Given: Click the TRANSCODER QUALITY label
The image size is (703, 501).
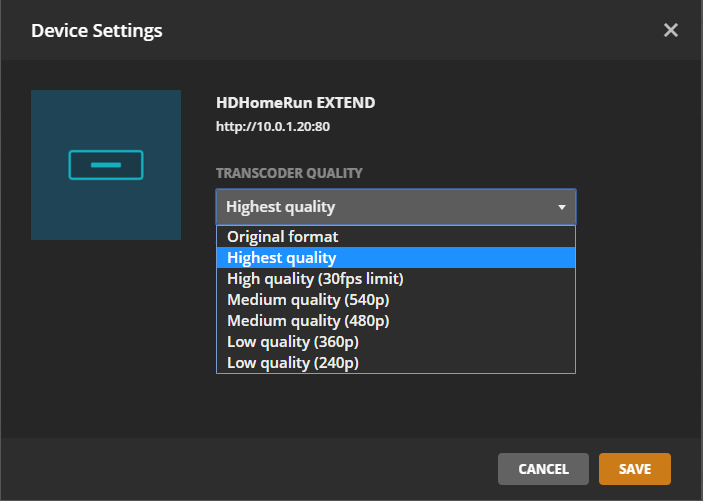Looking at the screenshot, I should (x=289, y=173).
